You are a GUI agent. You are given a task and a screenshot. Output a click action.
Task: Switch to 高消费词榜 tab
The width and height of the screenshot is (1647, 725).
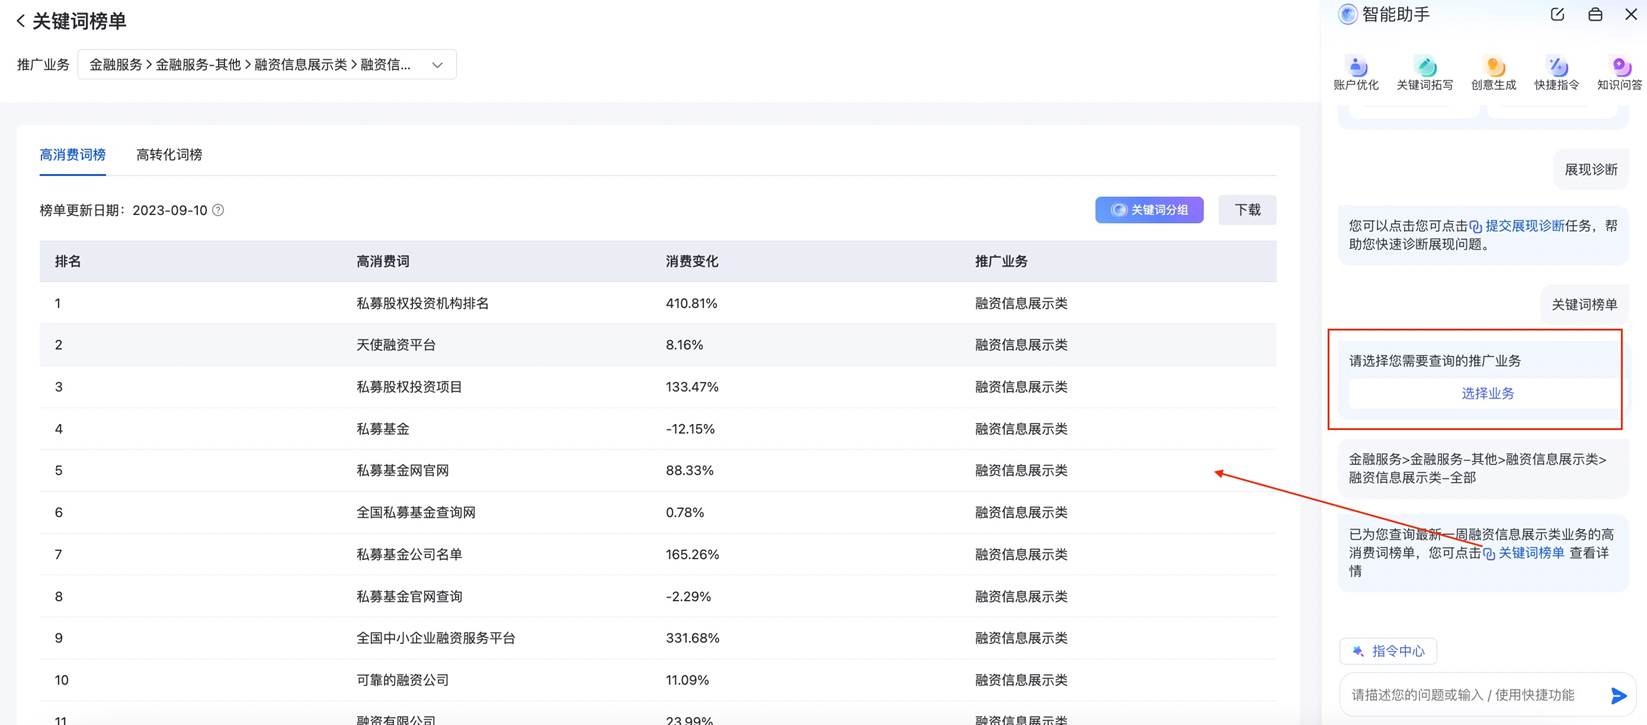click(72, 155)
